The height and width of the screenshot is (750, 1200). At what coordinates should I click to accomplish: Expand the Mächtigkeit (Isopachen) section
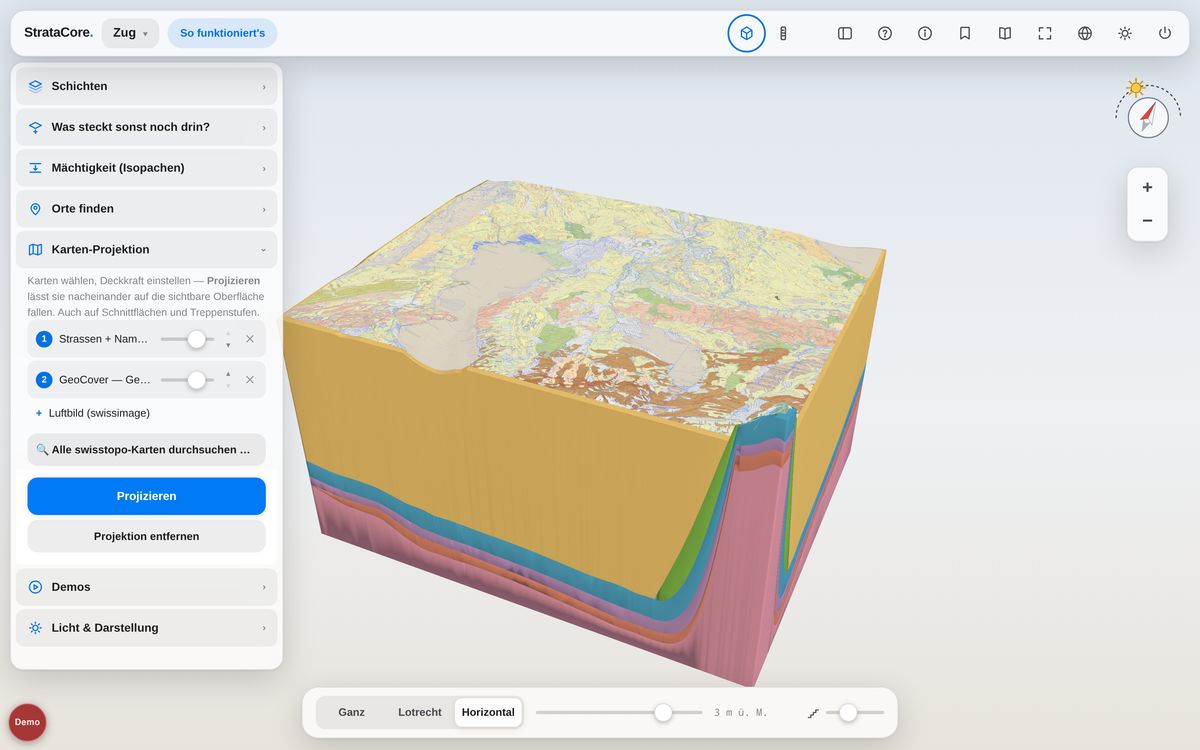click(147, 168)
